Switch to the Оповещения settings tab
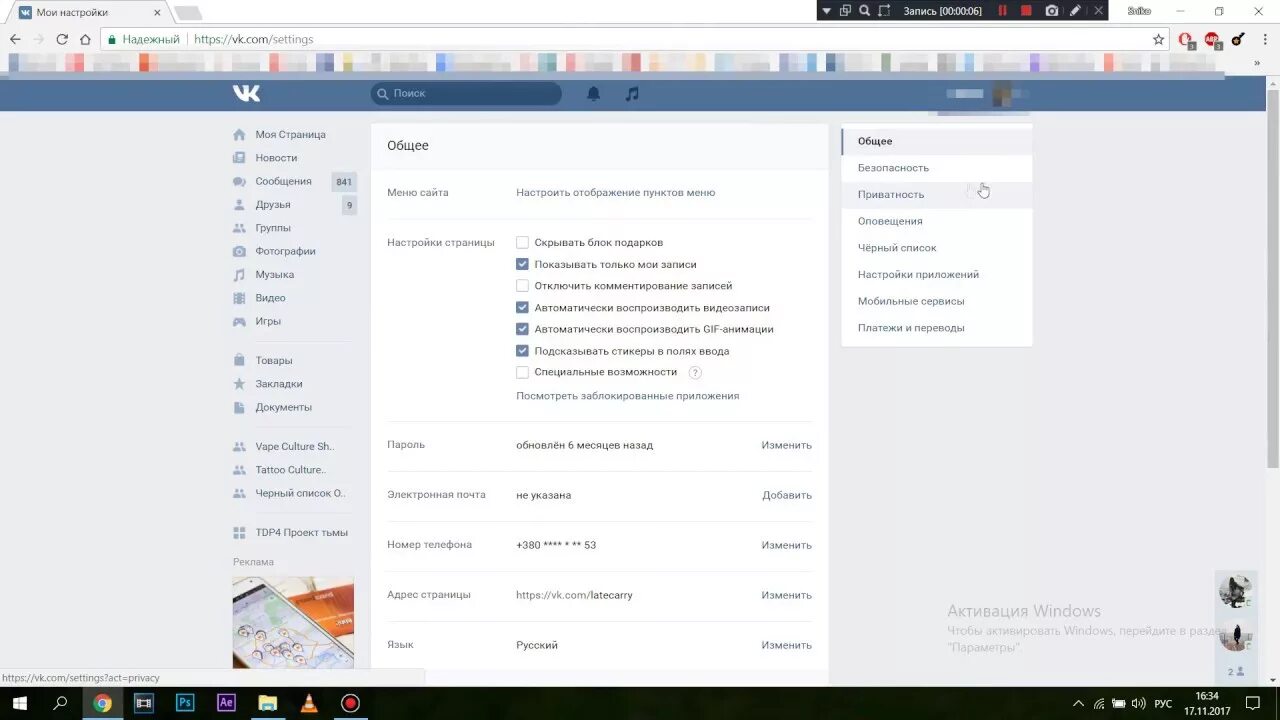1280x720 pixels. click(937, 221)
